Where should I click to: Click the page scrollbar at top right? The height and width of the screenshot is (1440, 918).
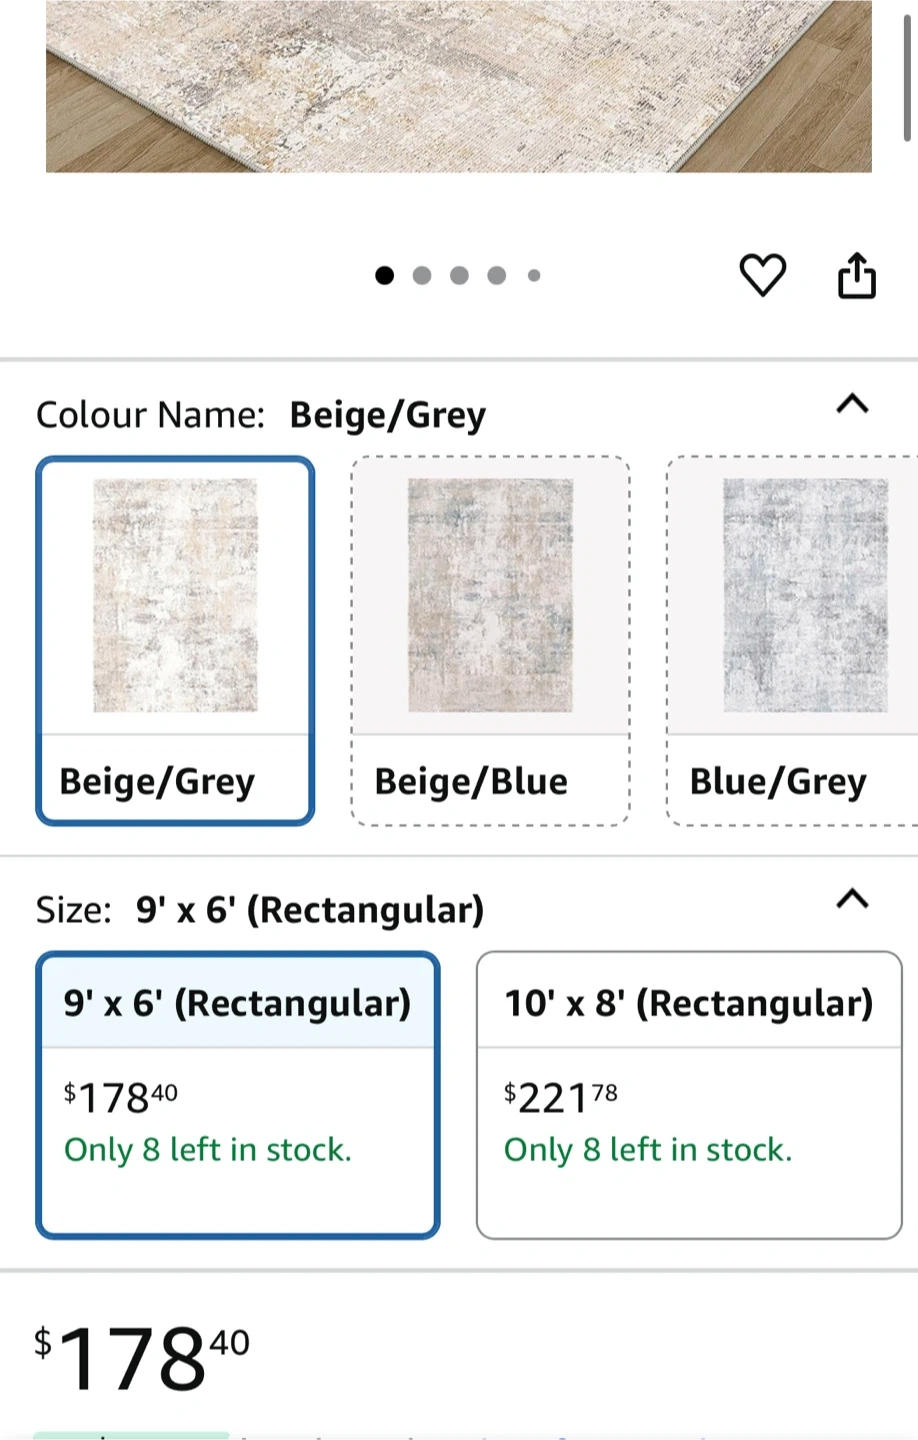[908, 70]
